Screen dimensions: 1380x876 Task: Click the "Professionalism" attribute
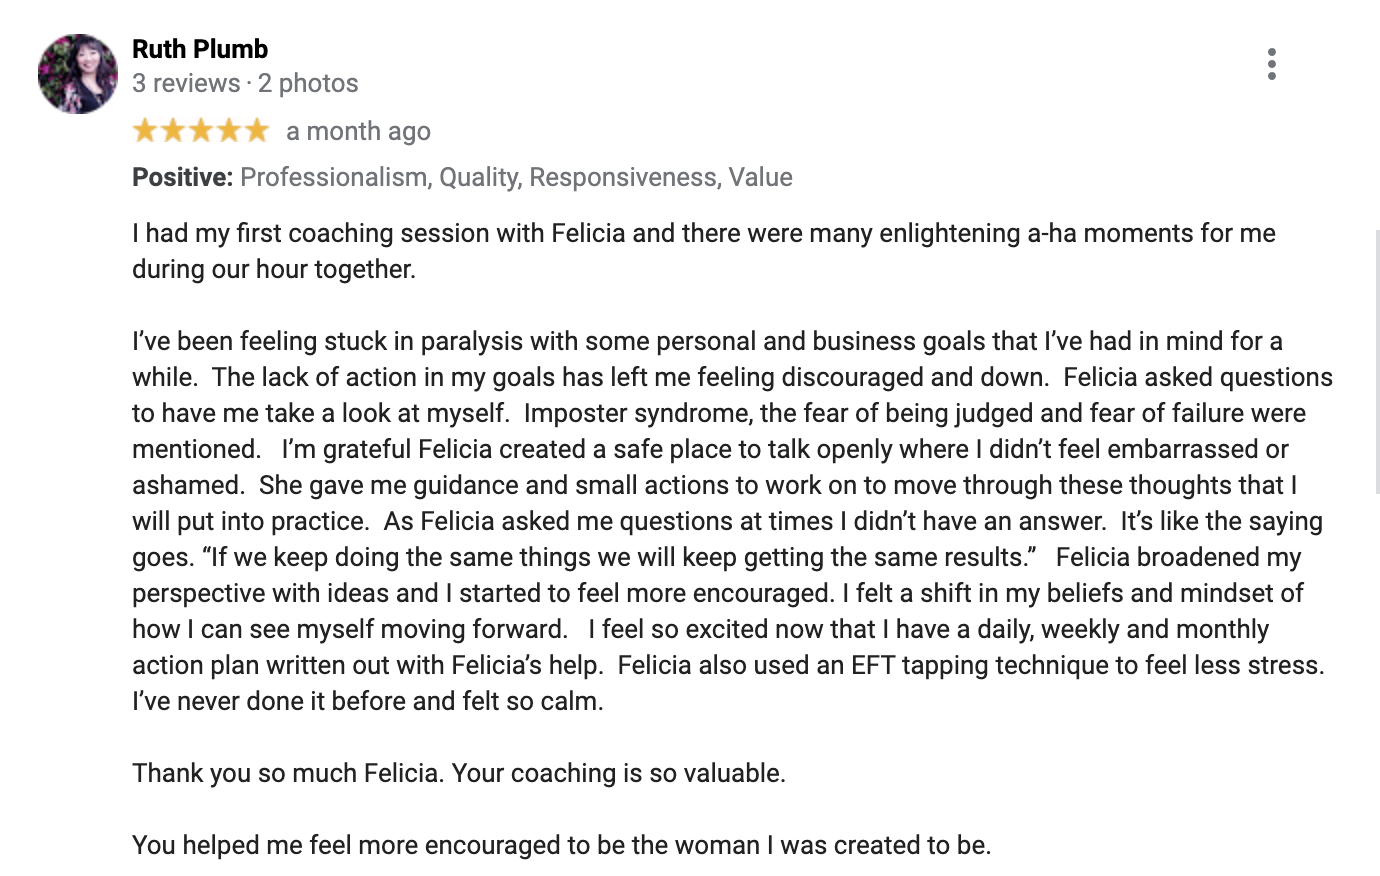(x=333, y=177)
